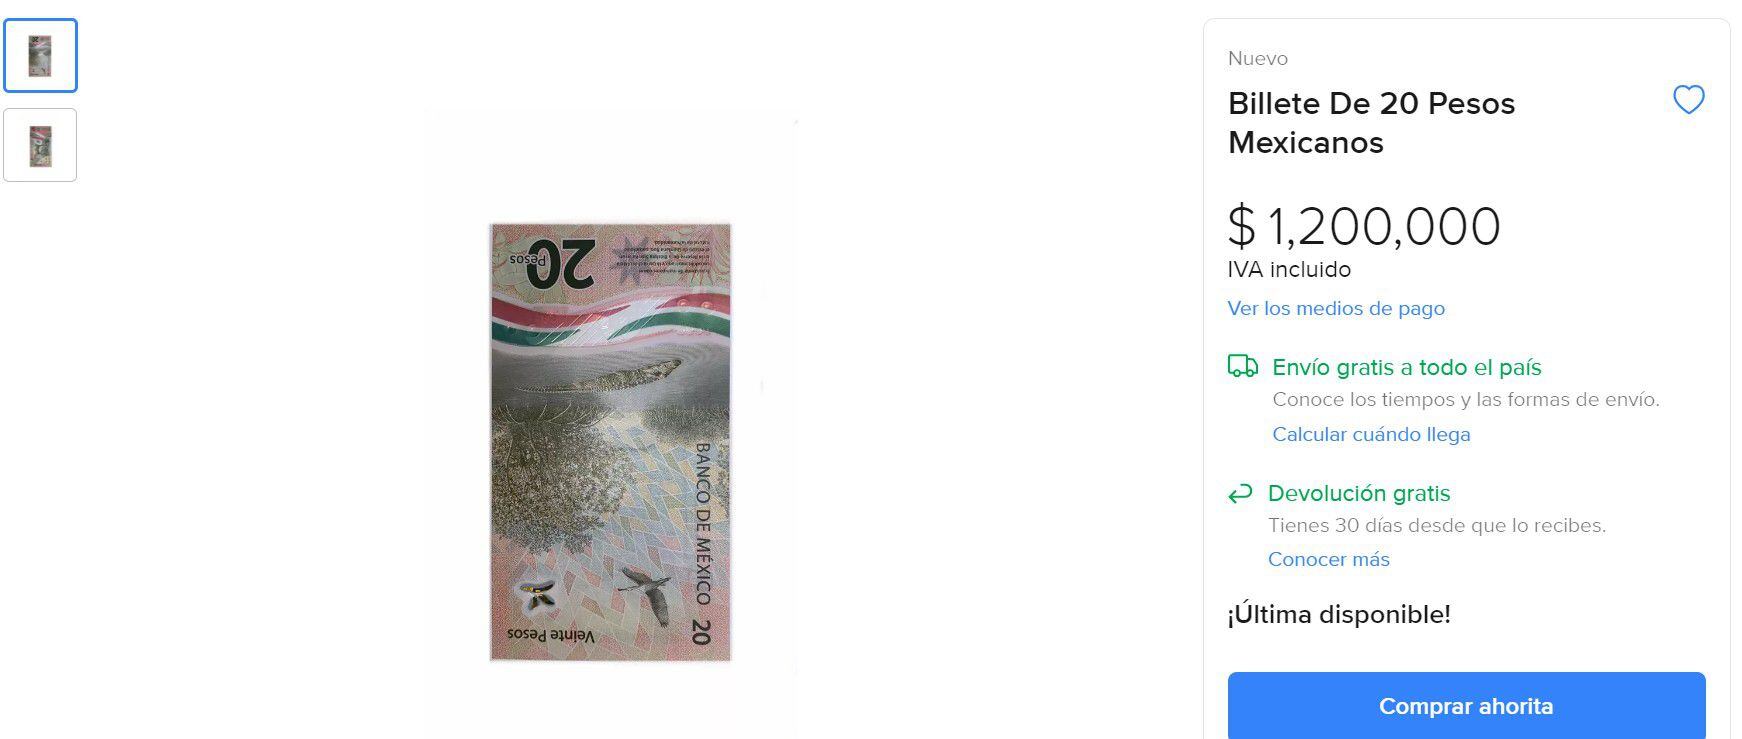Click 'Envío gratis a todo el país' text
The image size is (1742, 739).
1407,367
